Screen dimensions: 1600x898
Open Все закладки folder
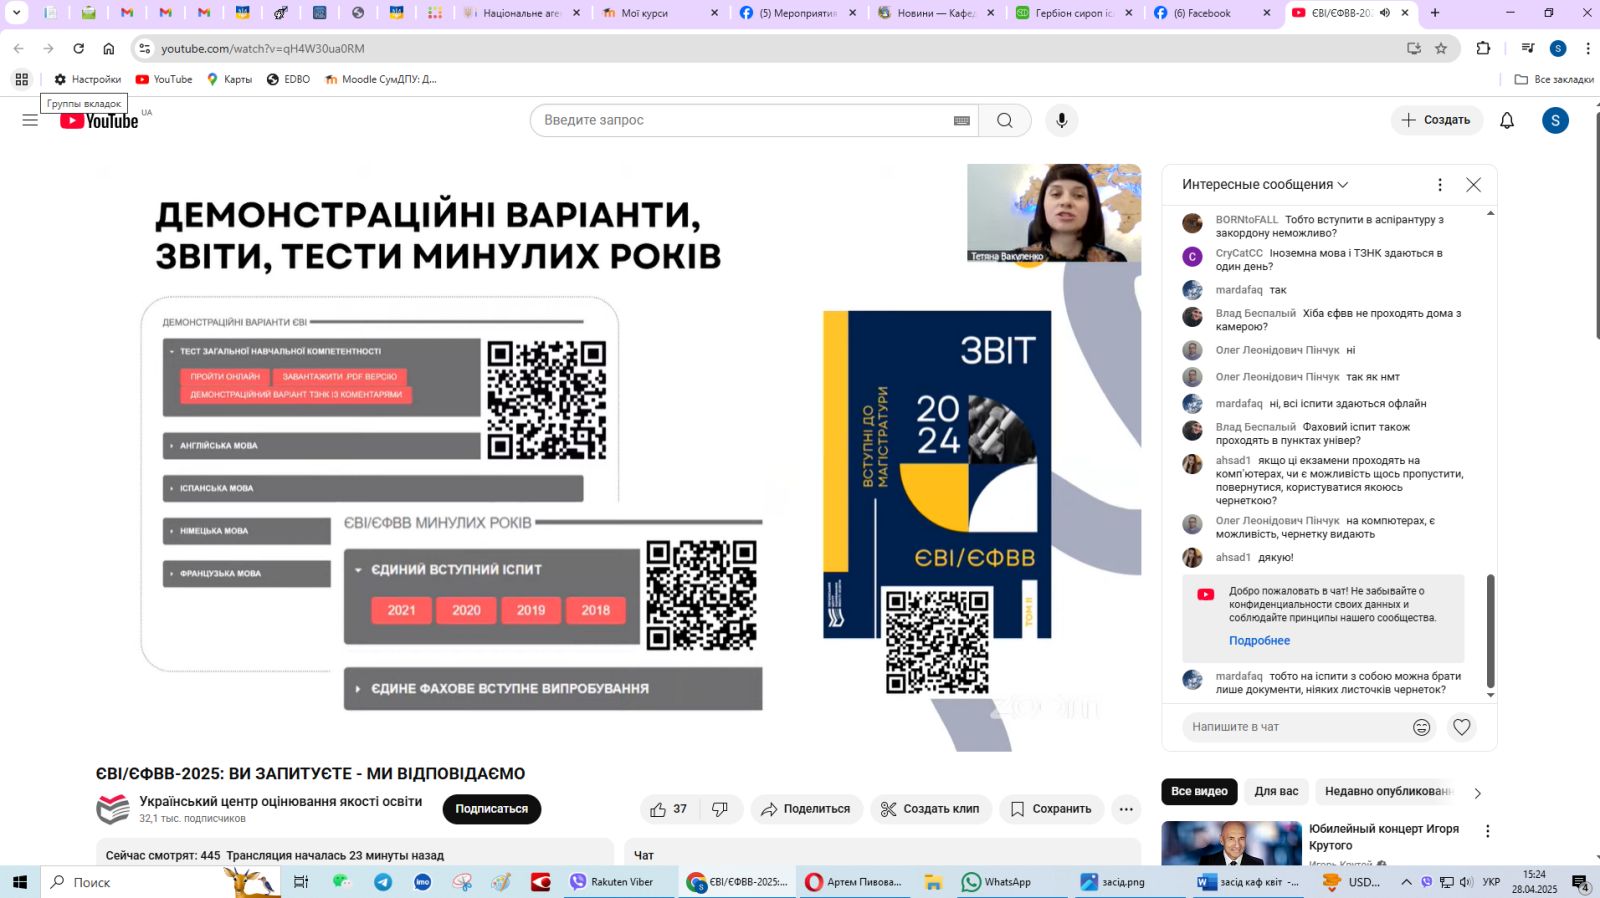[x=1554, y=79]
